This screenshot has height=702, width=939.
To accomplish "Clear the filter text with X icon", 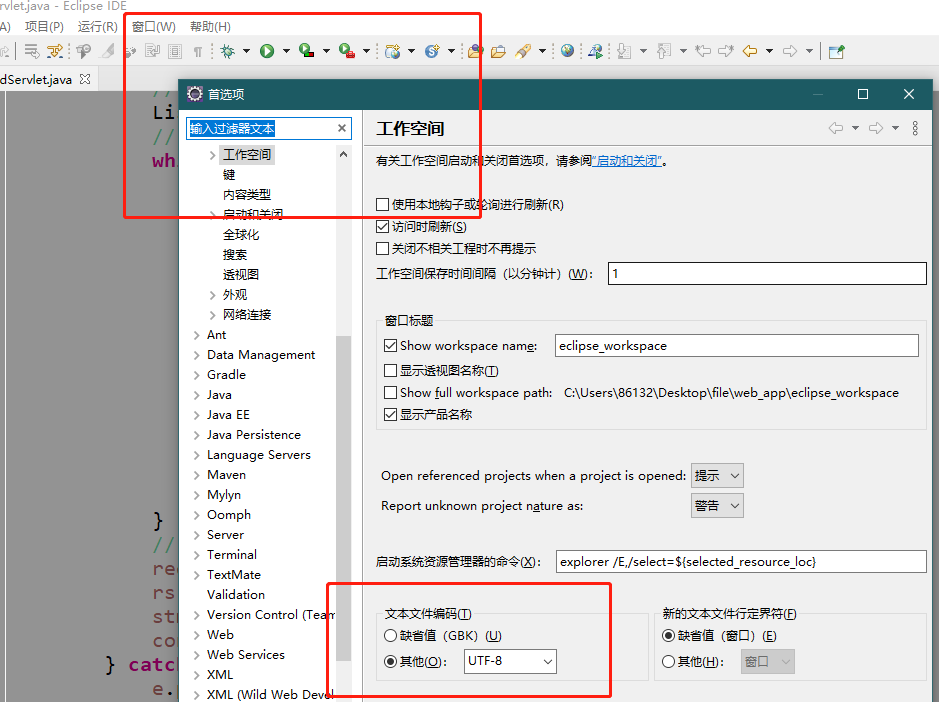I will [x=342, y=128].
